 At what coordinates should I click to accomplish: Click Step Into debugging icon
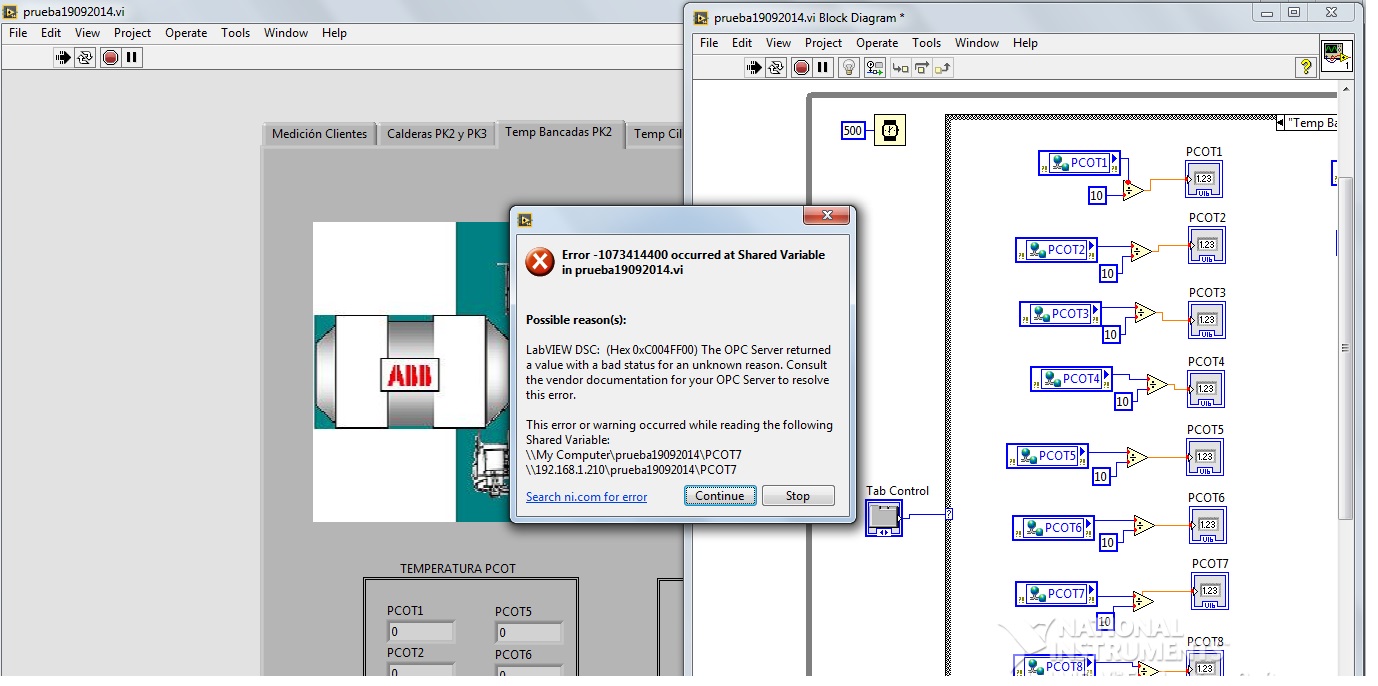900,67
